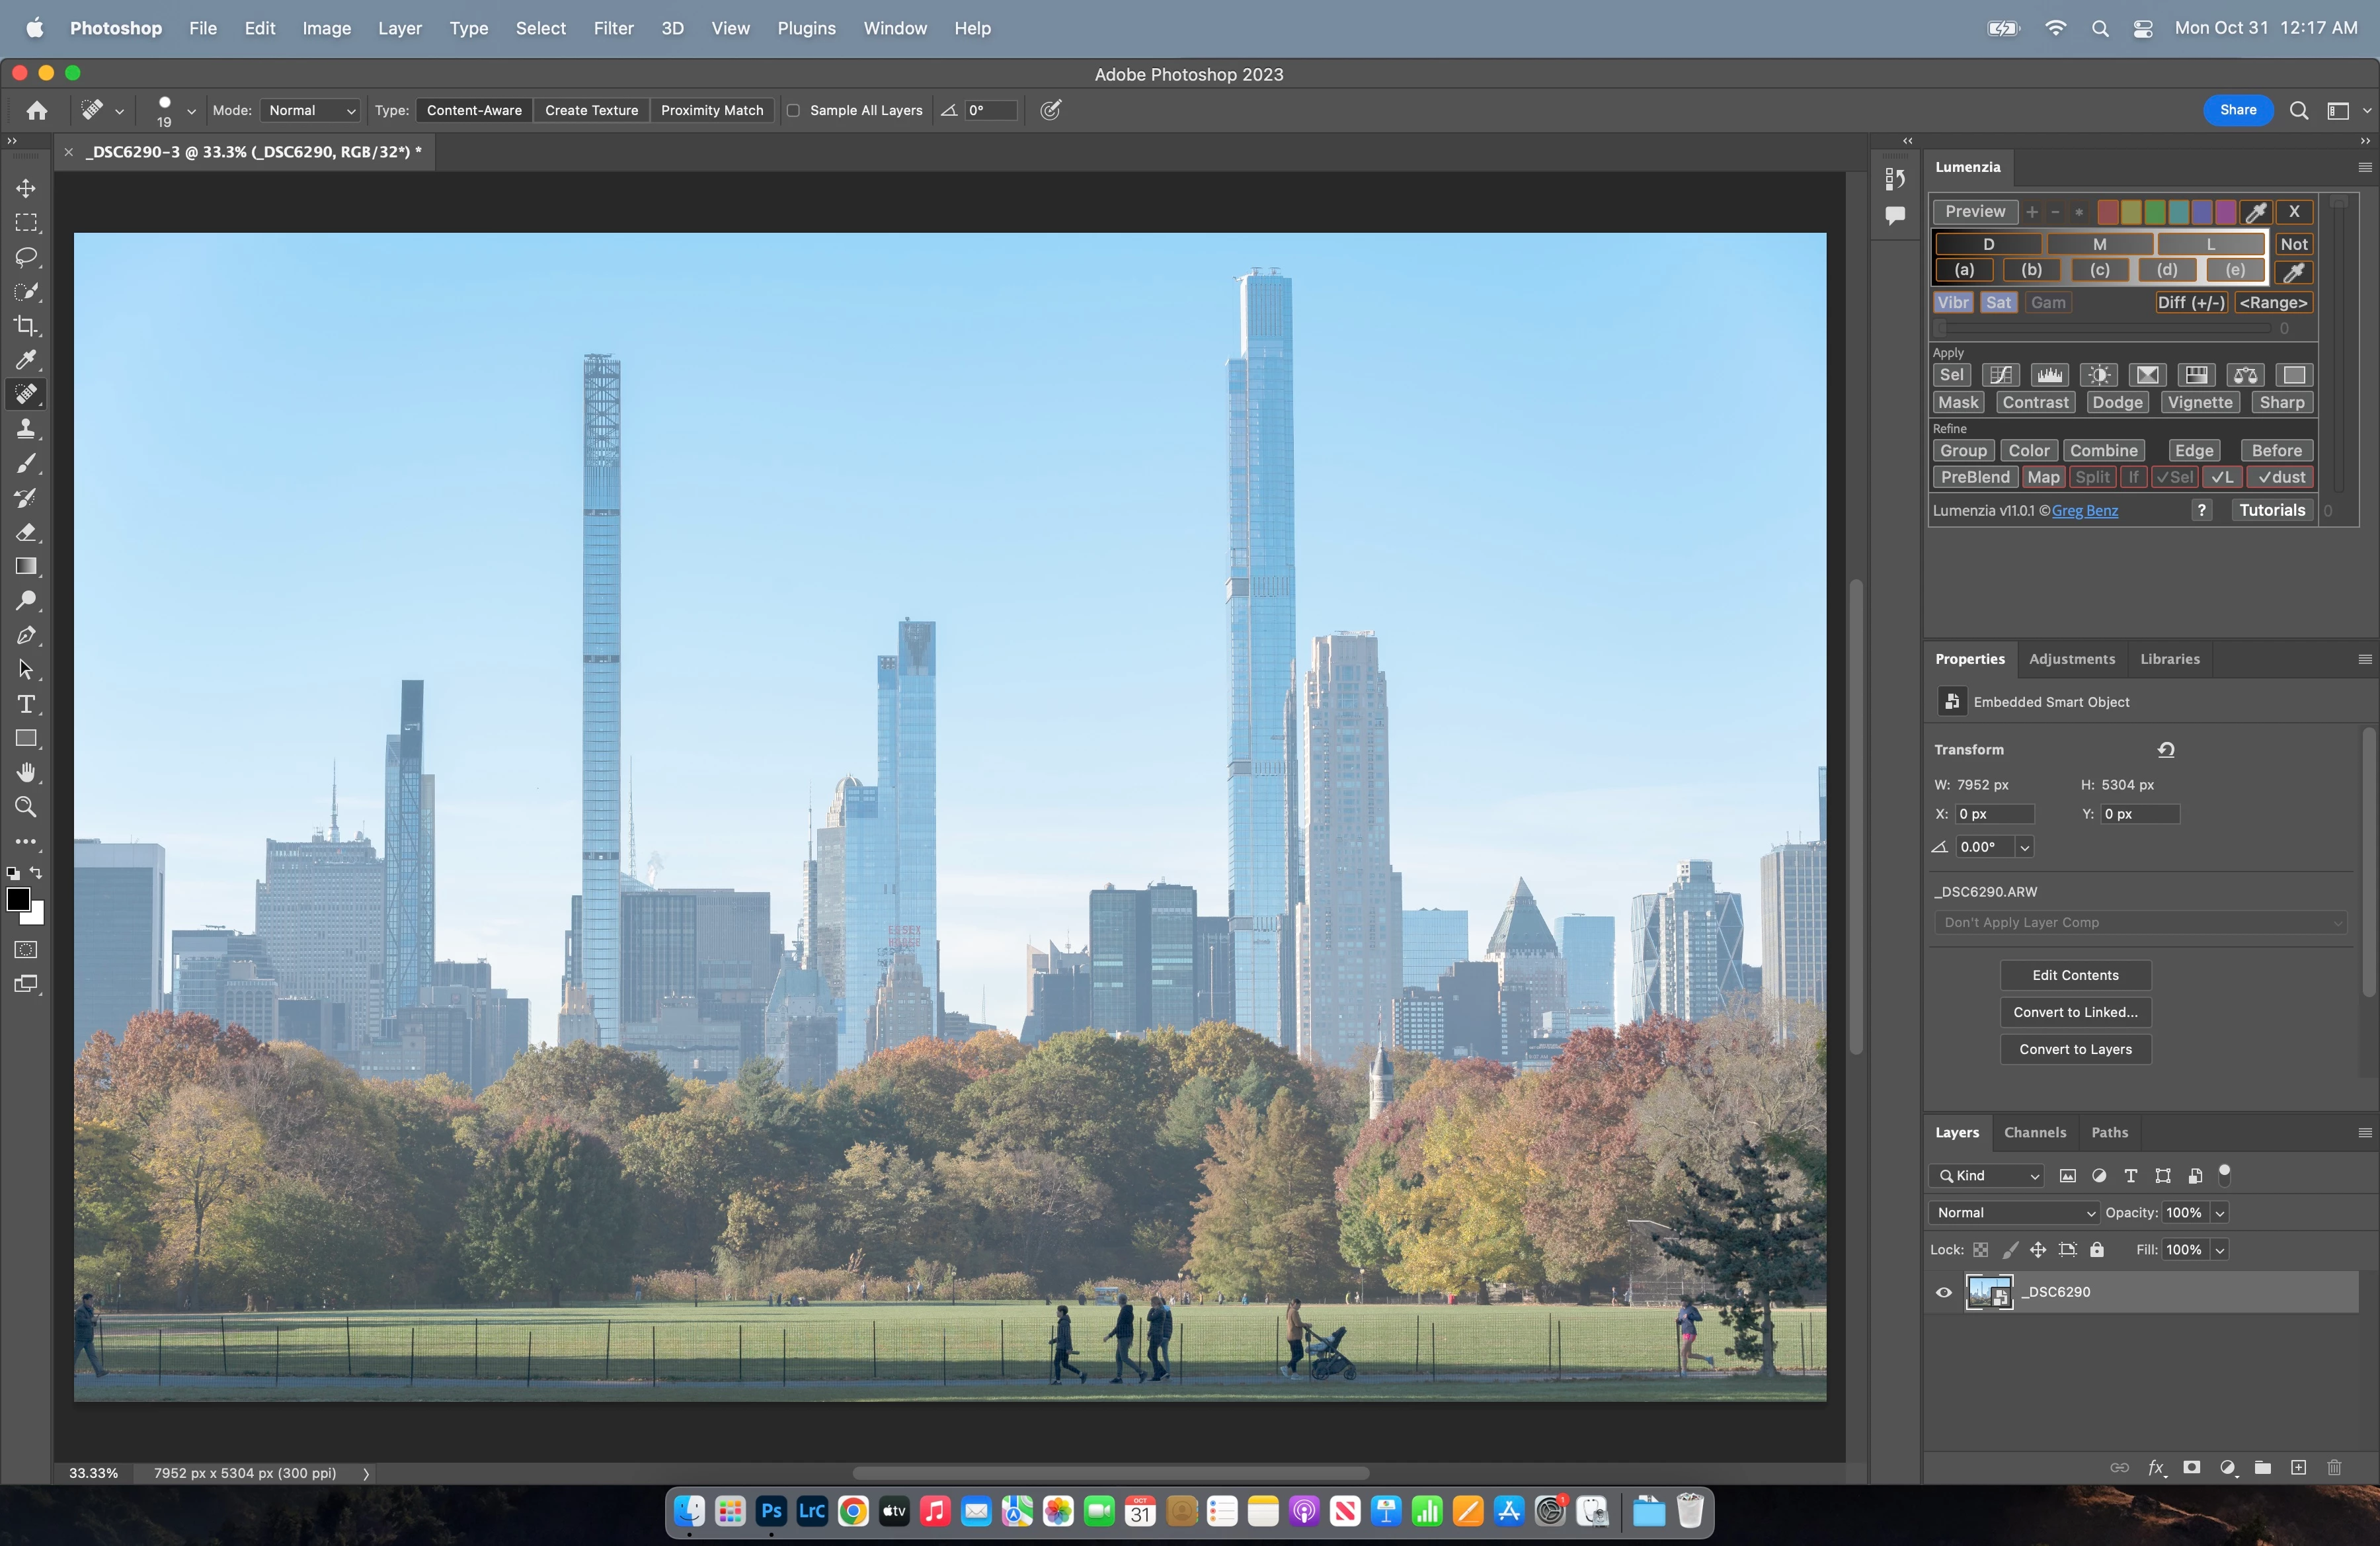Pick the Lasso tool
2380x1546 pixels.
pos(26,257)
